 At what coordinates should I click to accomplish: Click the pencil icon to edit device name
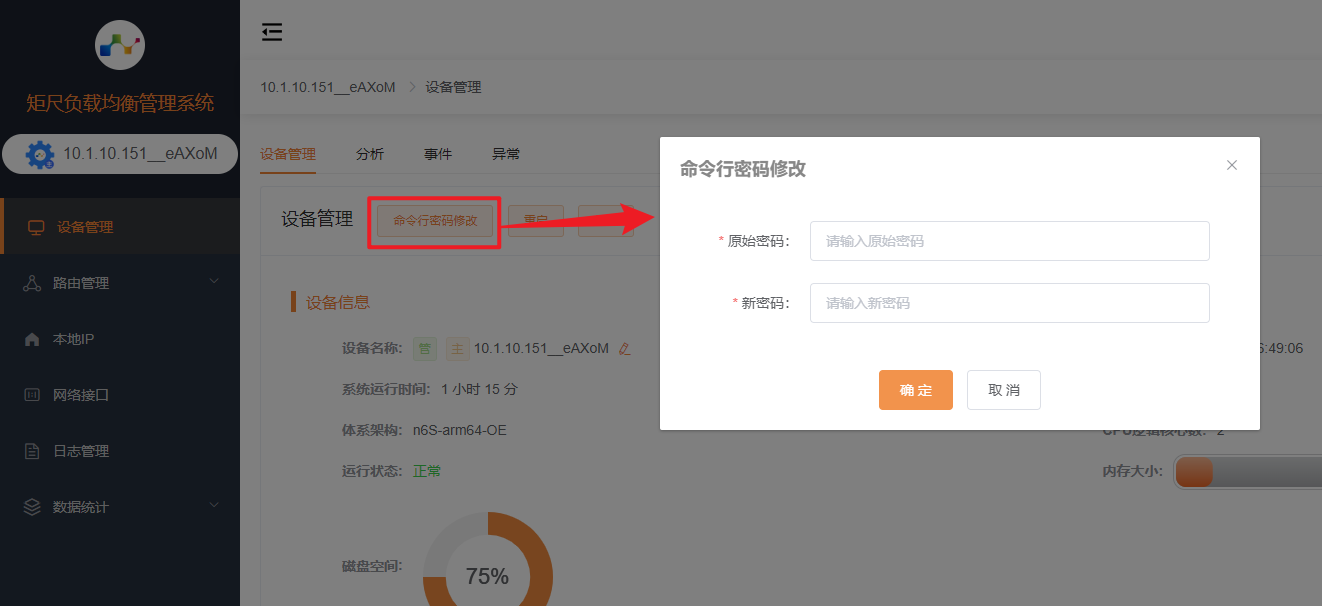624,349
